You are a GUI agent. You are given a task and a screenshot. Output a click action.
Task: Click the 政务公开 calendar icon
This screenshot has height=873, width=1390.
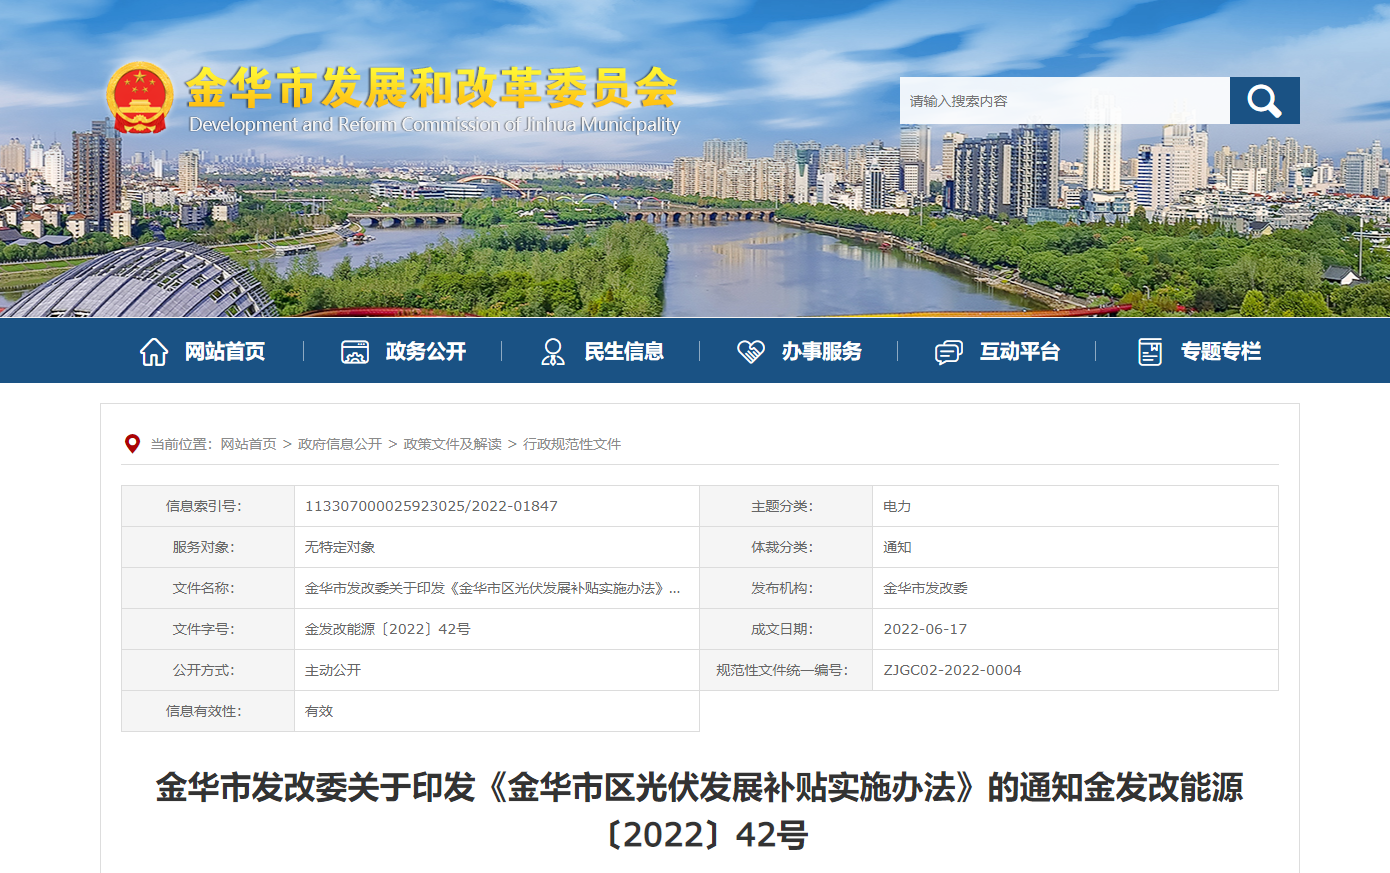pos(355,352)
